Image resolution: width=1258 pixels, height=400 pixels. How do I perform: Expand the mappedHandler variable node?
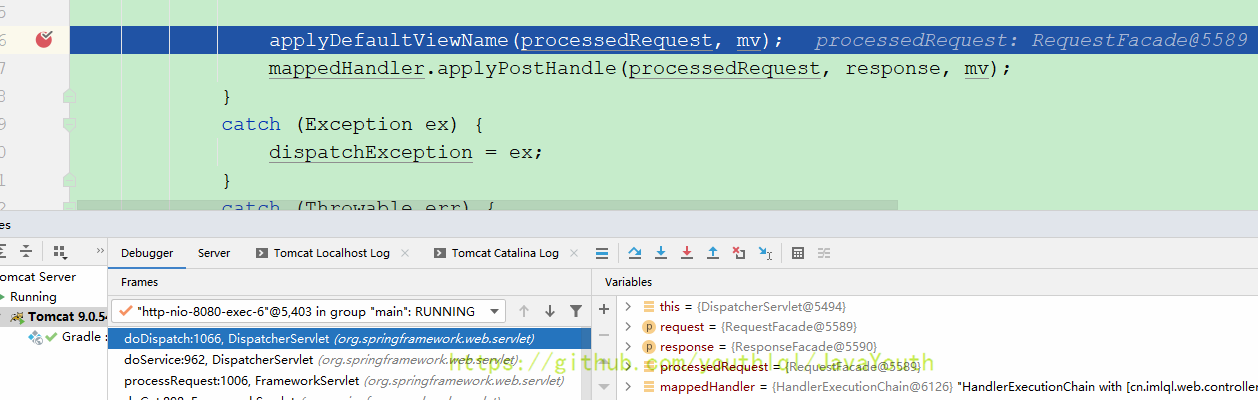click(628, 387)
